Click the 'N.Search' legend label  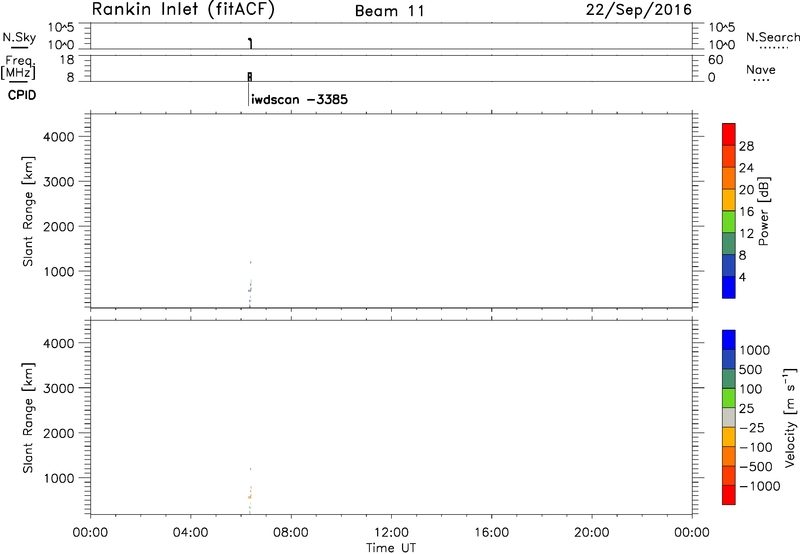pyautogui.click(x=772, y=37)
